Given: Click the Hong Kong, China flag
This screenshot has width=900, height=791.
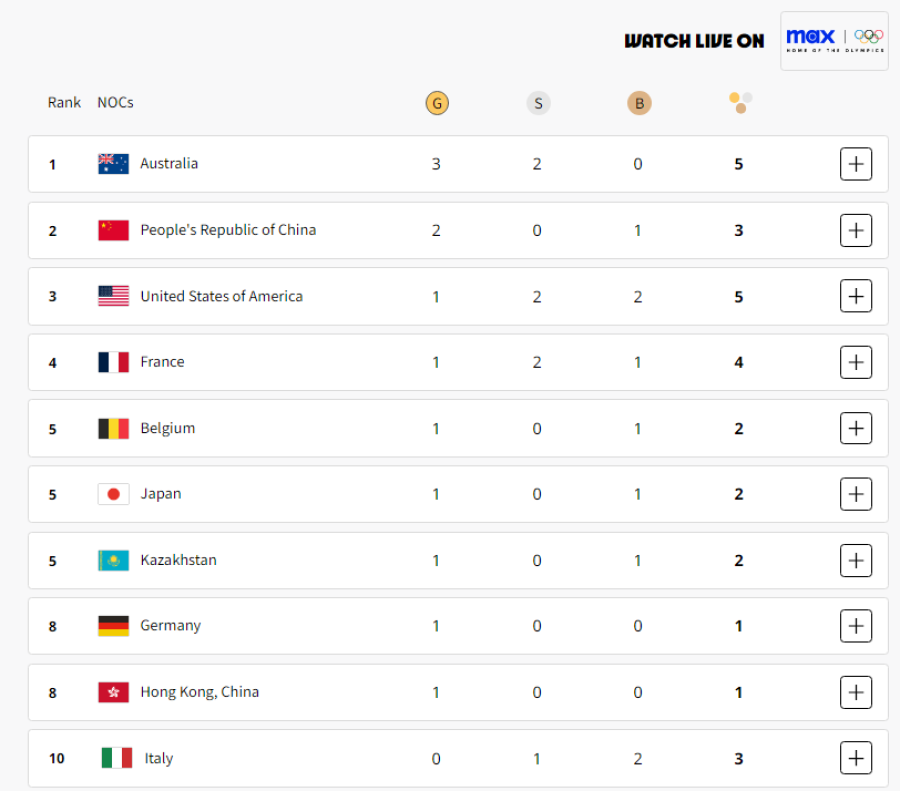Looking at the screenshot, I should (x=113, y=692).
